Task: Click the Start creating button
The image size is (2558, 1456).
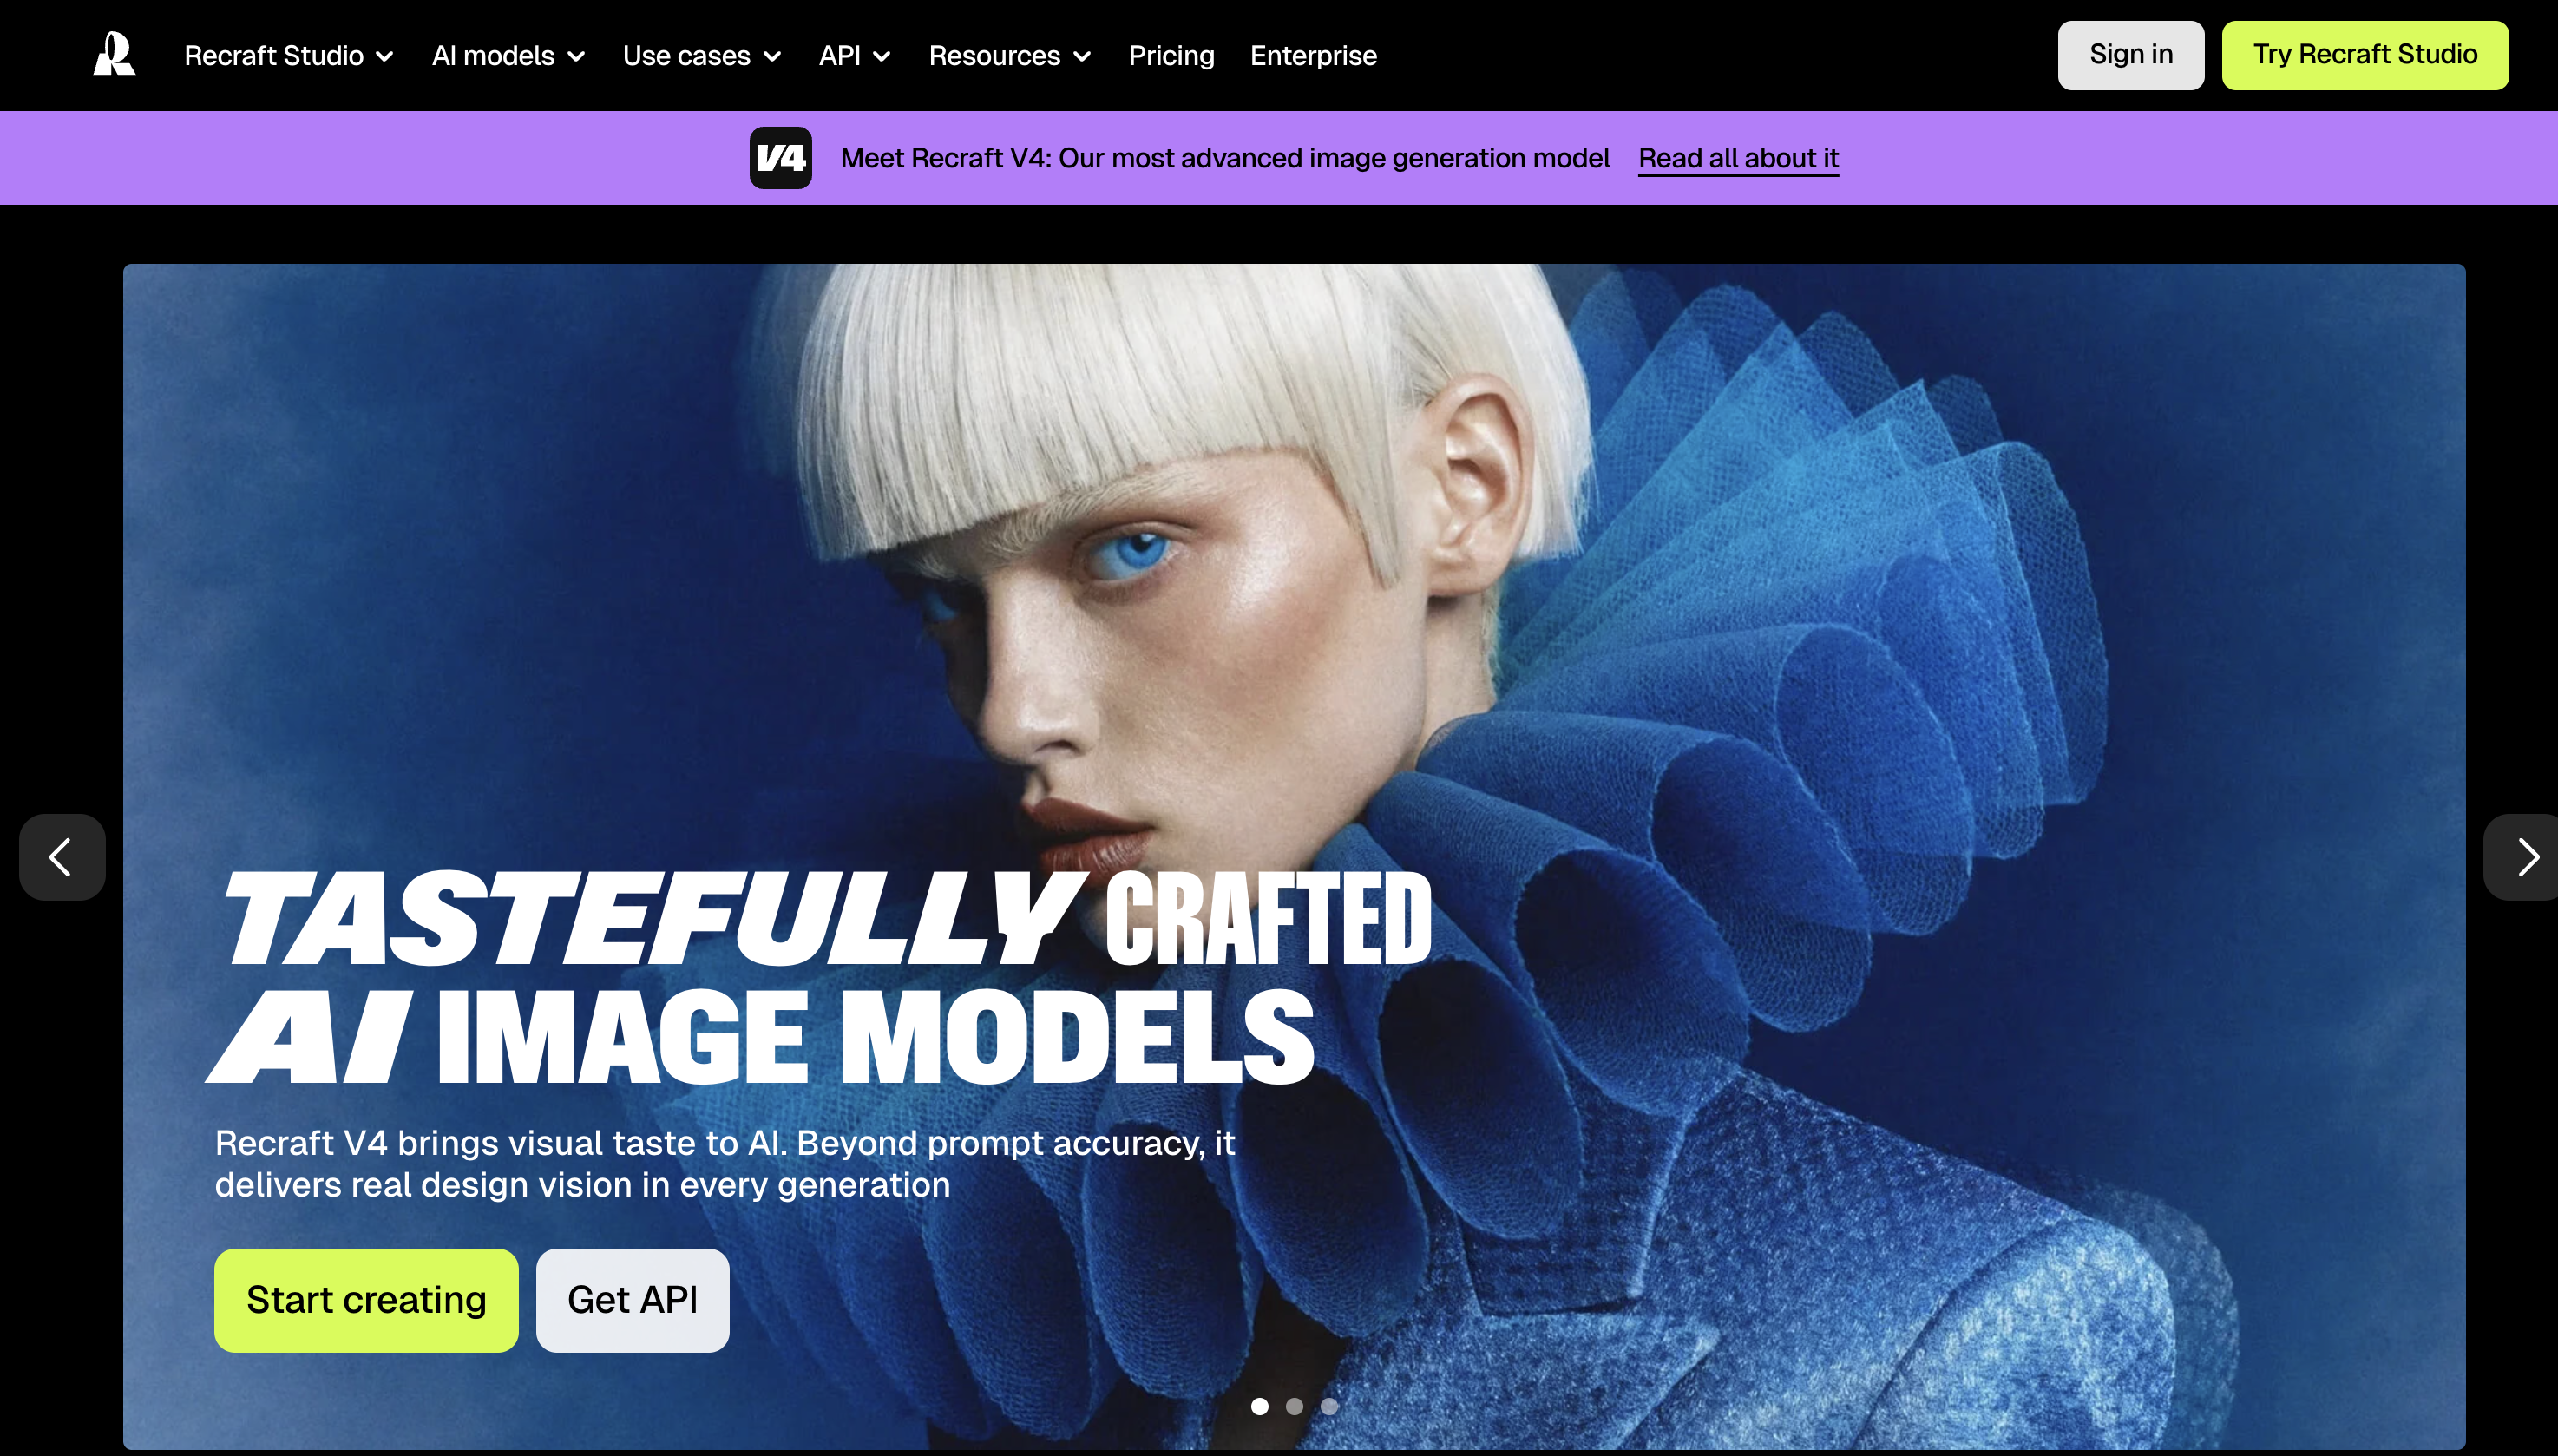Action: coord(366,1300)
